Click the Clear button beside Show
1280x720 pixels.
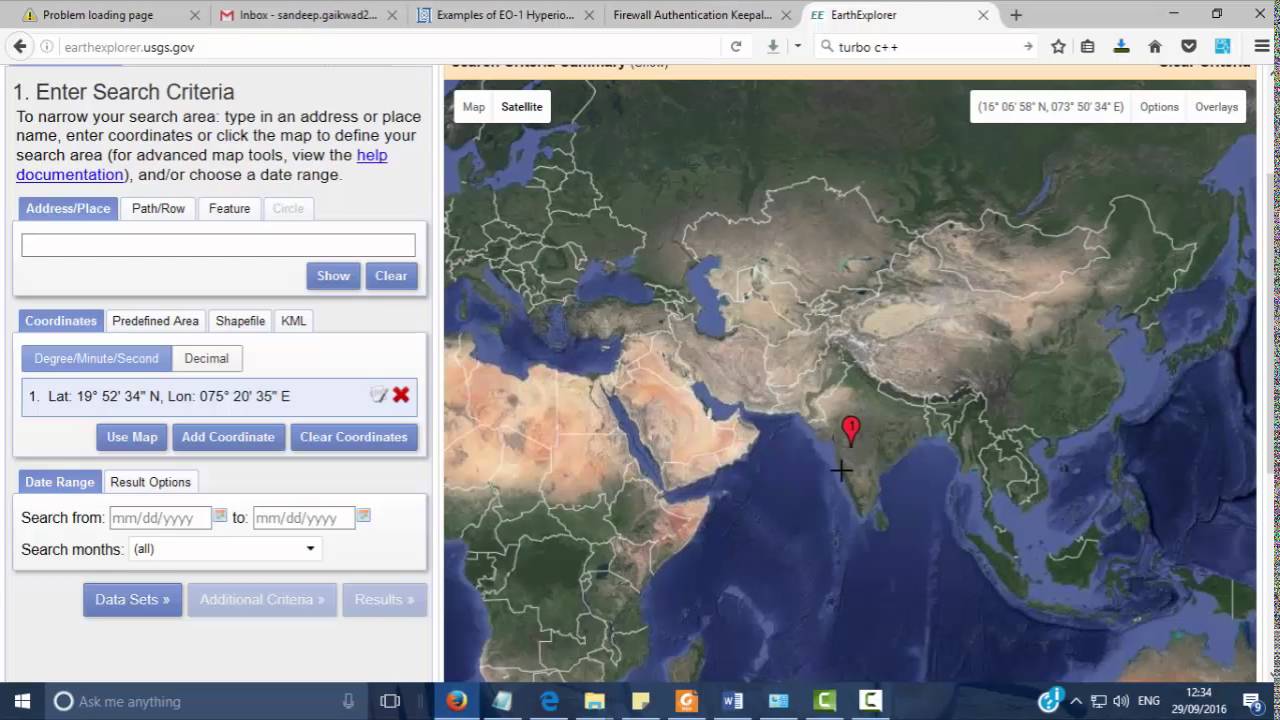(391, 276)
